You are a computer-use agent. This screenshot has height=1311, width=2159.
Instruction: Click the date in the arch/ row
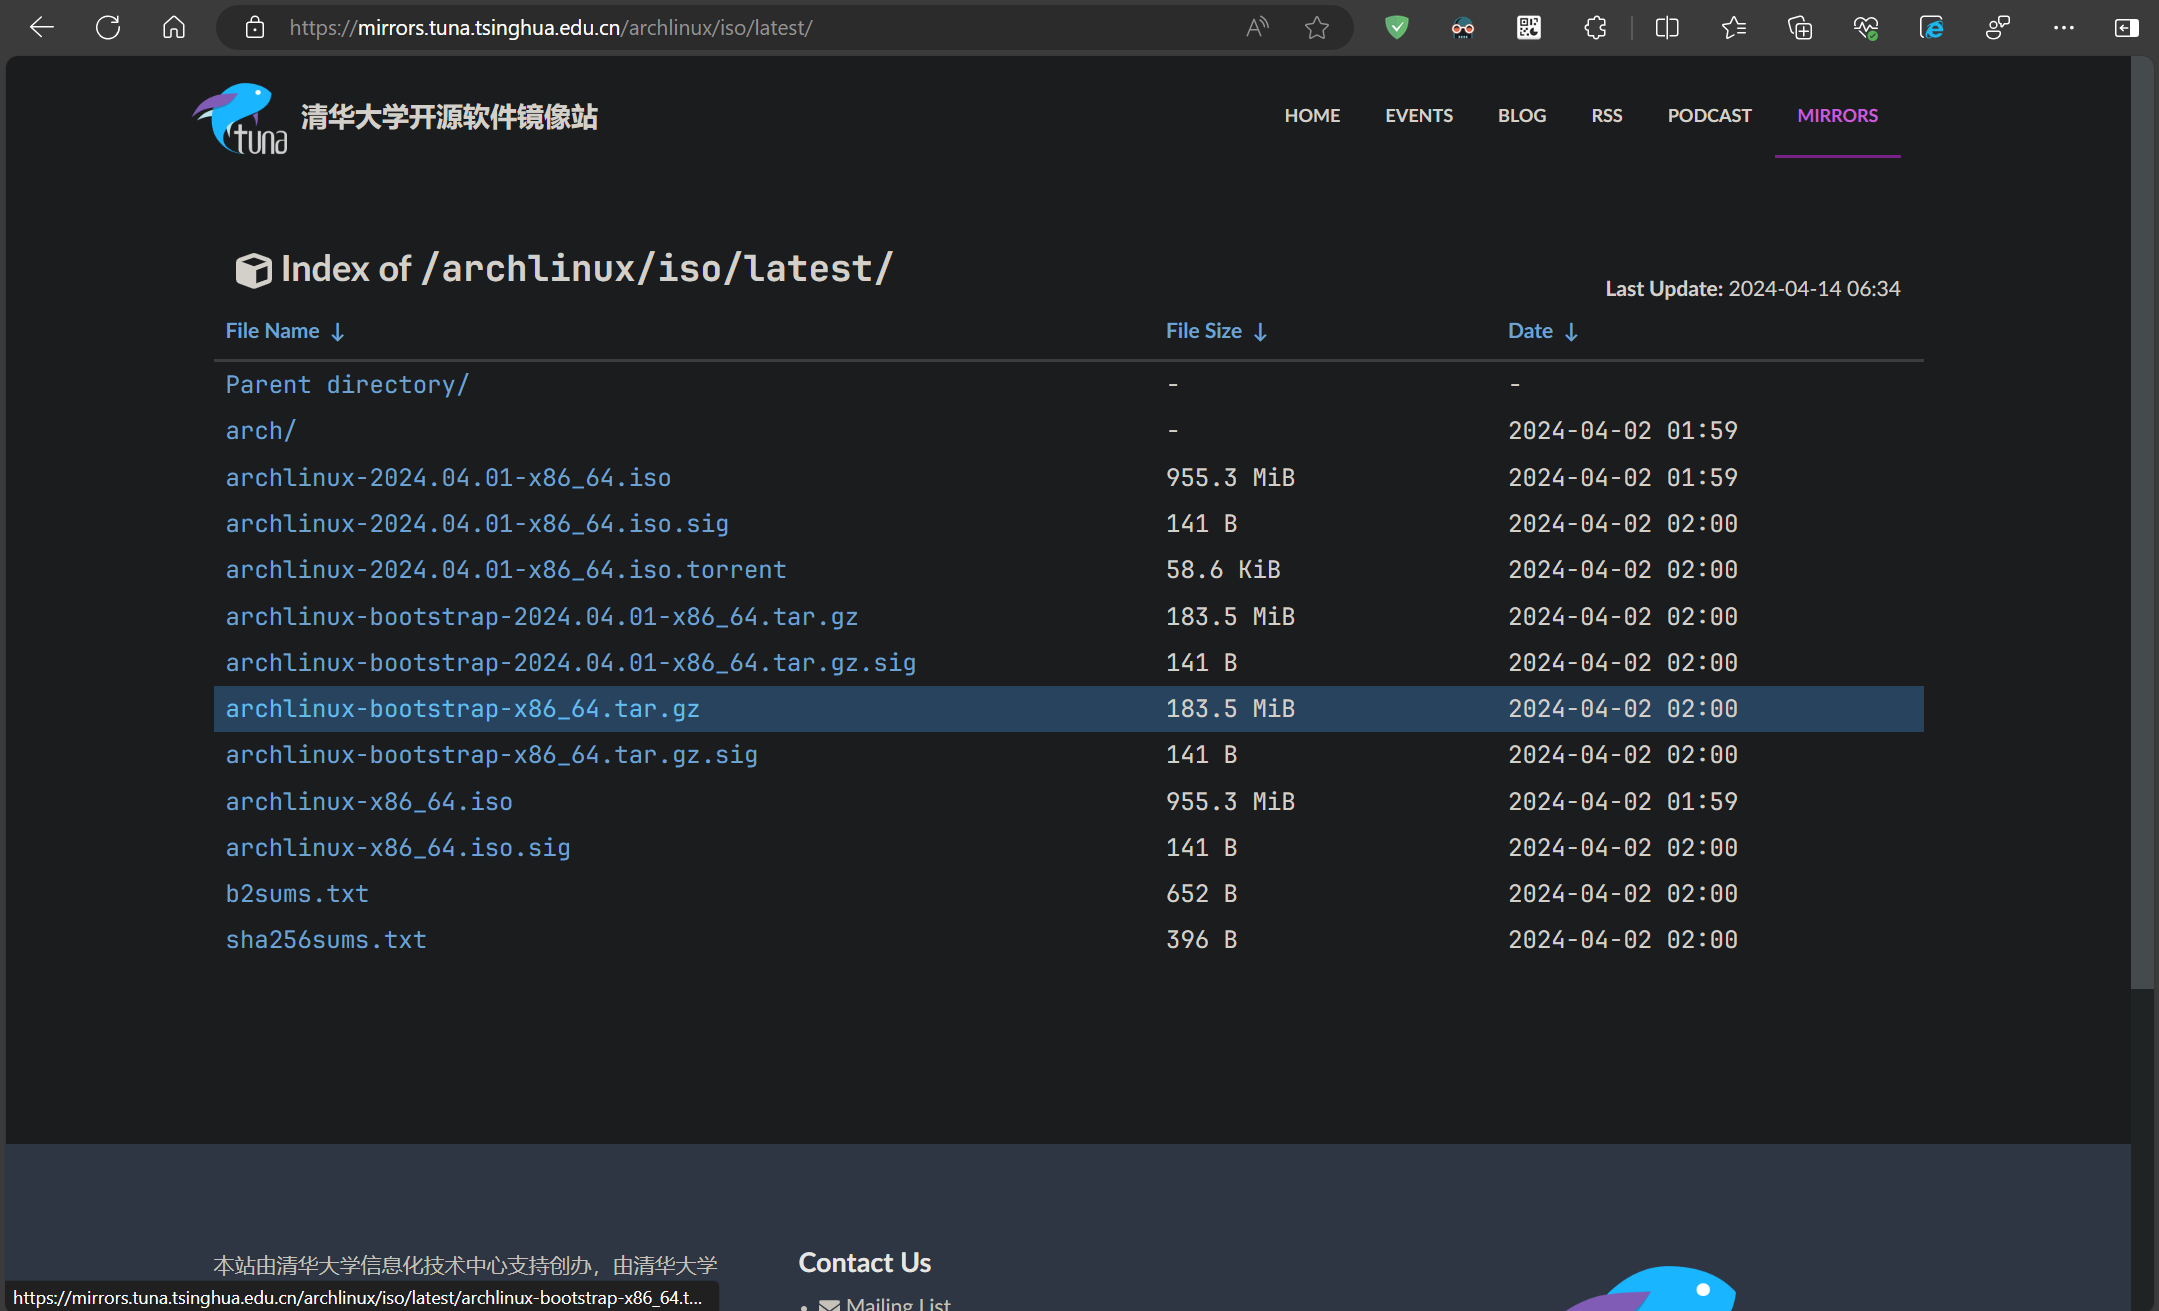(x=1622, y=431)
